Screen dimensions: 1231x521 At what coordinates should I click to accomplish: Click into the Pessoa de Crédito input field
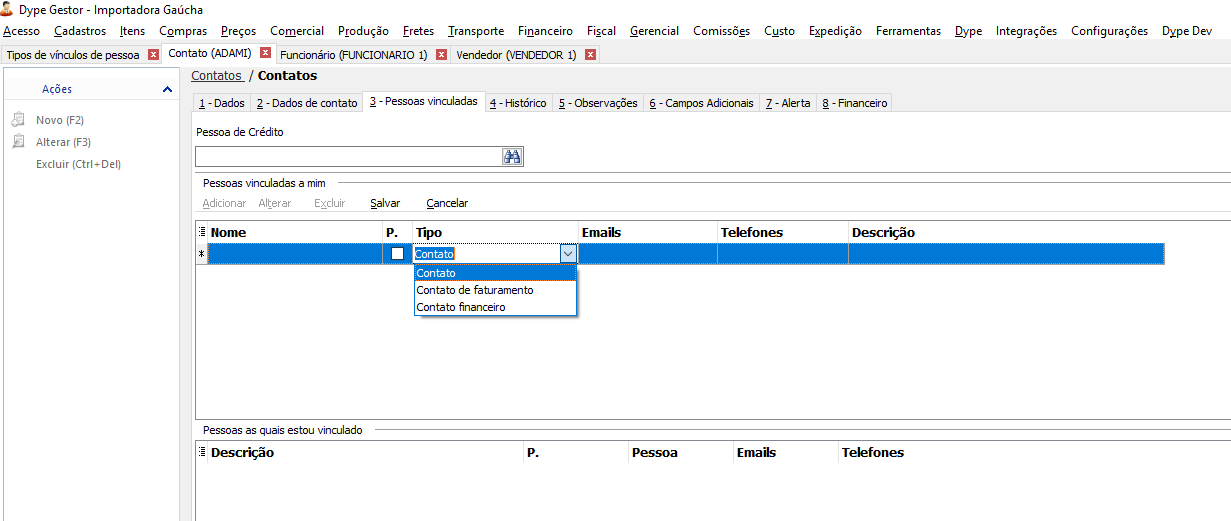[348, 157]
